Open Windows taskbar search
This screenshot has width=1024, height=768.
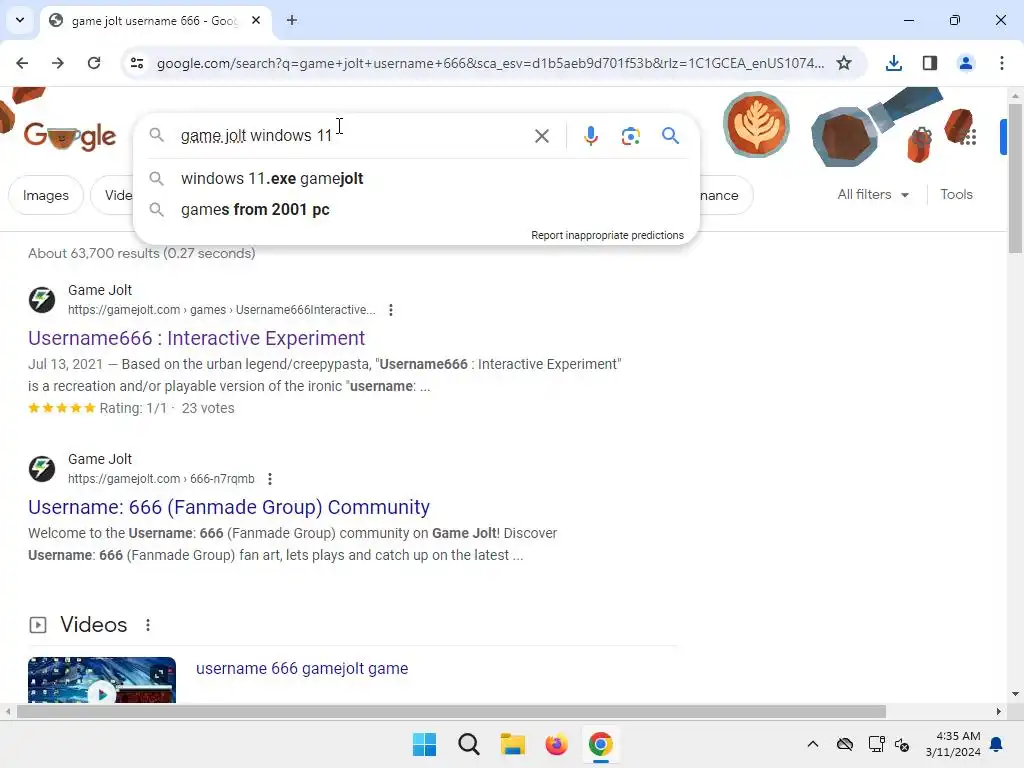(x=468, y=744)
